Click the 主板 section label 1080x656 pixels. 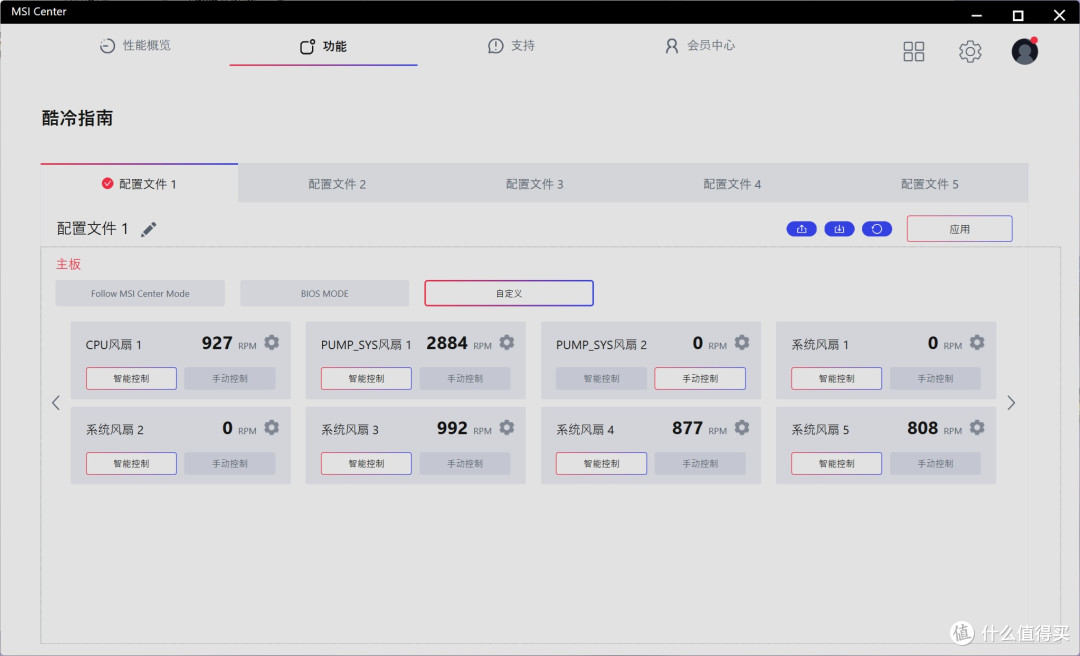(x=68, y=264)
